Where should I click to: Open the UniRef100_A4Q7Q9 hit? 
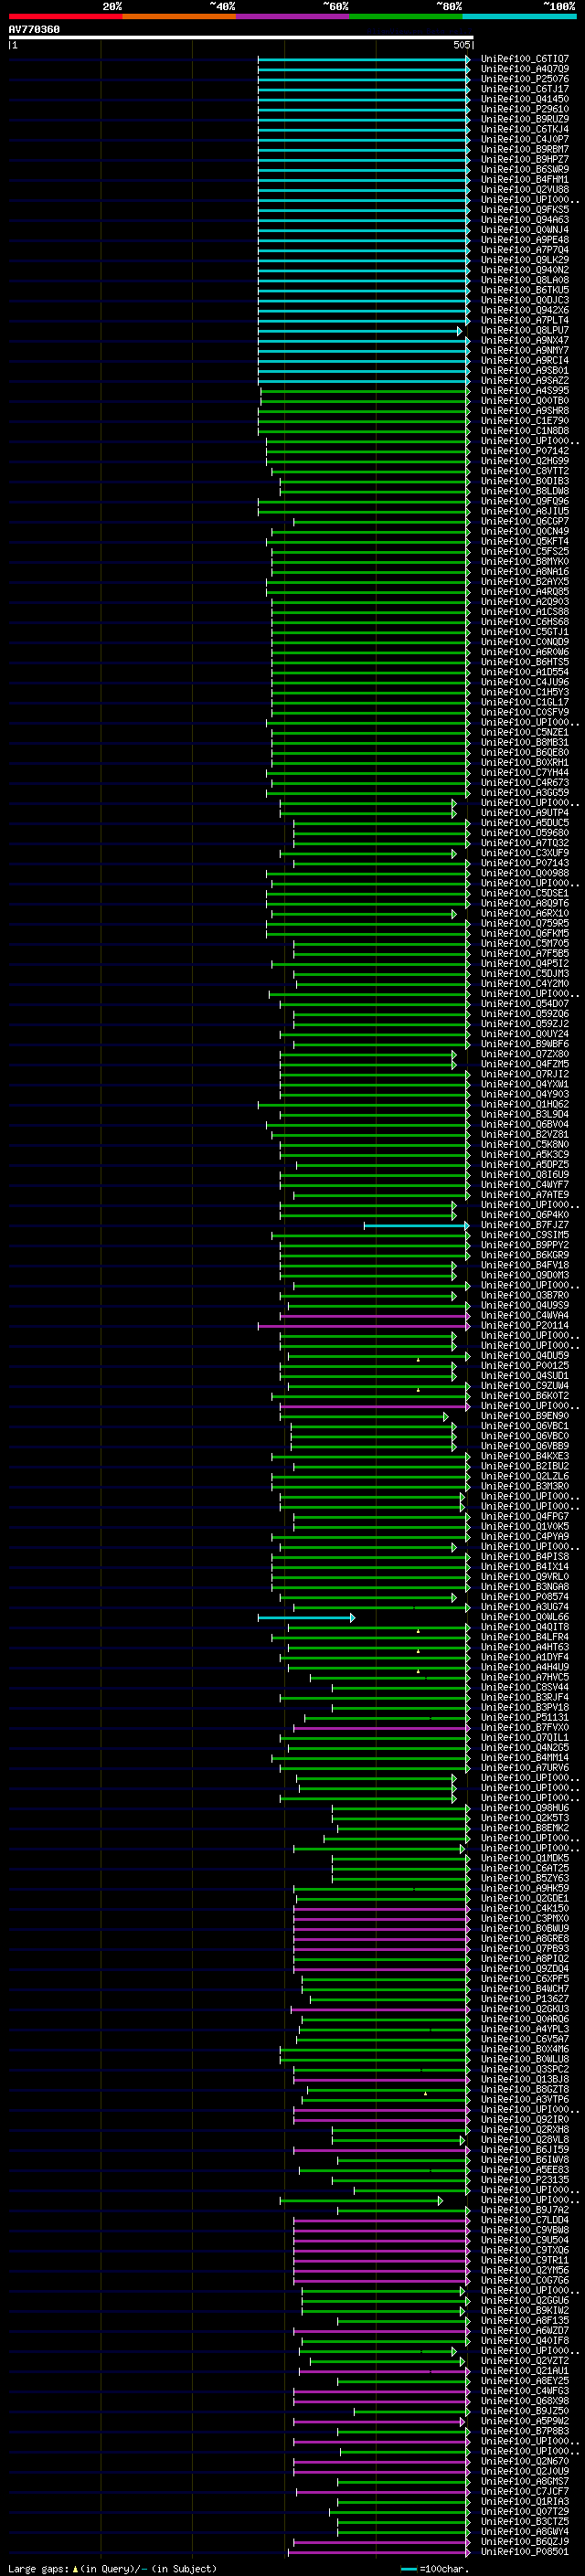pos(524,69)
